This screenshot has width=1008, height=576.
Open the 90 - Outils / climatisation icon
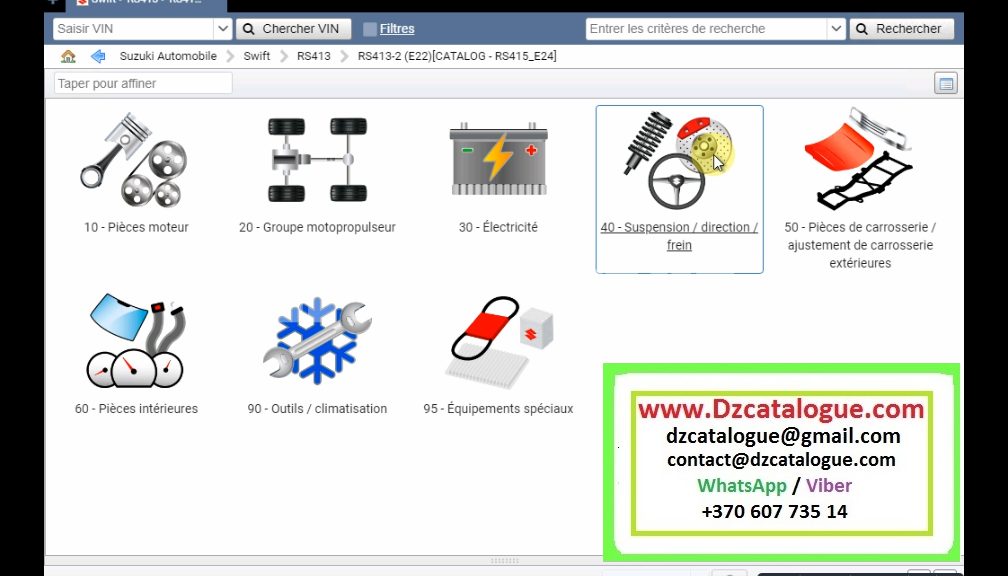(x=317, y=341)
